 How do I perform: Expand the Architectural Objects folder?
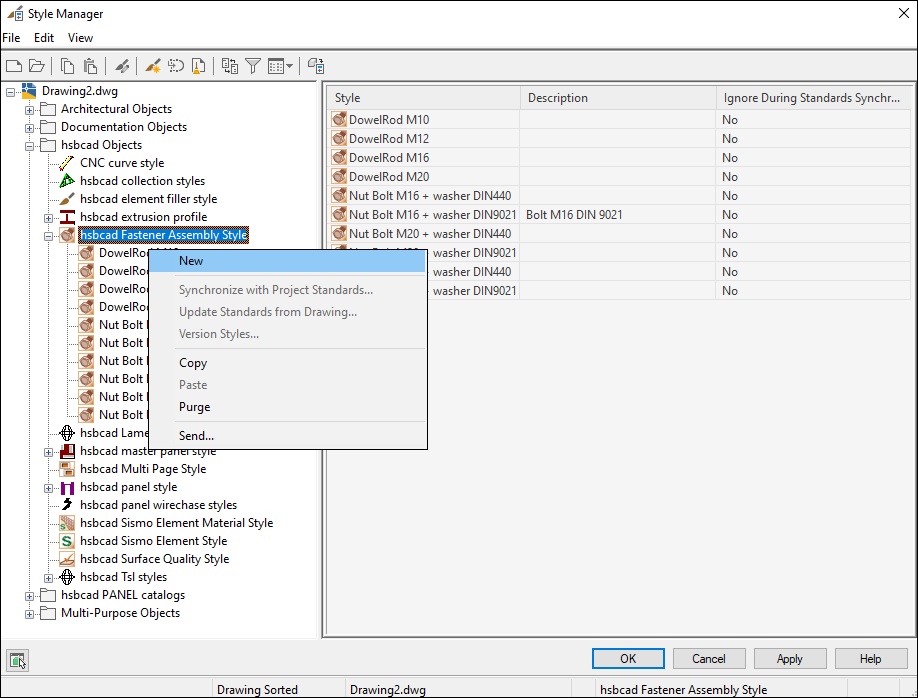pos(29,110)
